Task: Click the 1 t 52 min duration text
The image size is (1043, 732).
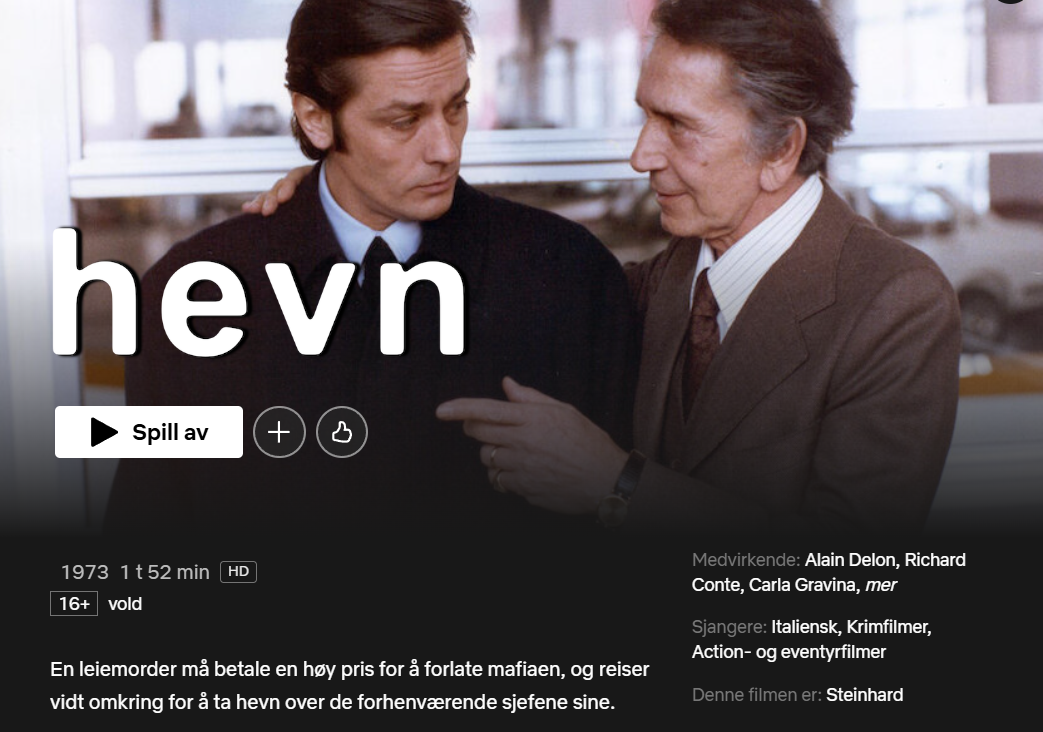Action: point(165,572)
